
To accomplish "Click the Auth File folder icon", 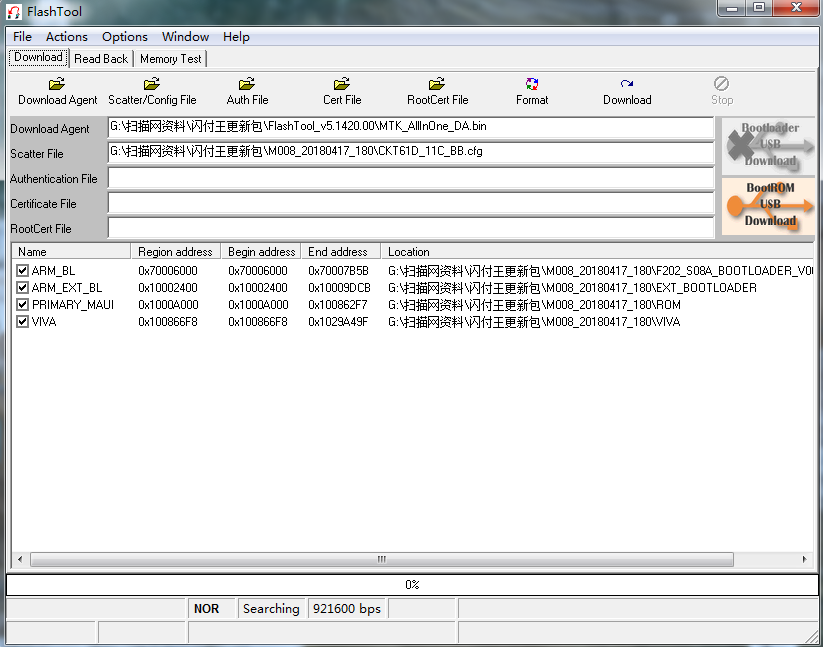I will pos(247,84).
